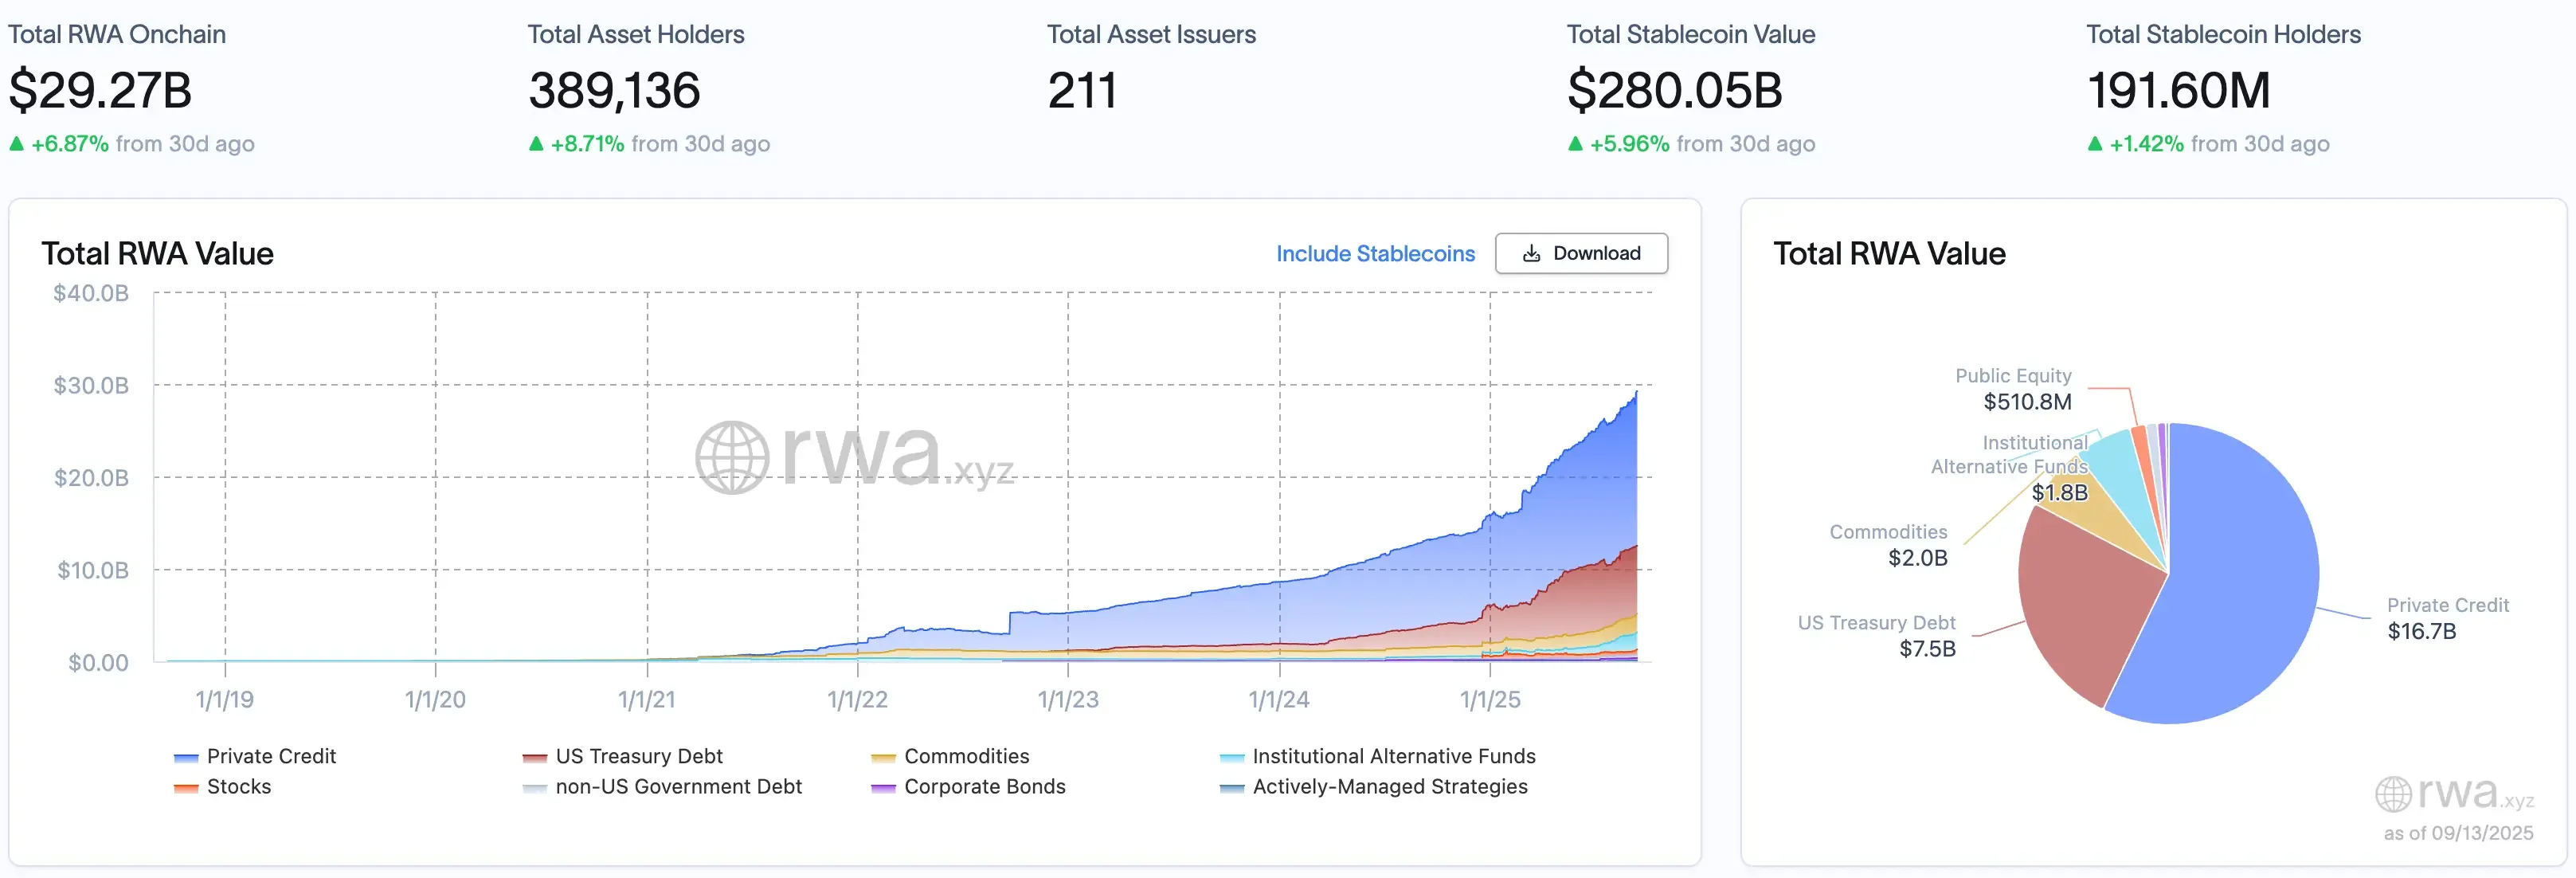Click green up arrow beside +1.42%
Viewport: 2576px width, 878px height.
[x=2095, y=144]
